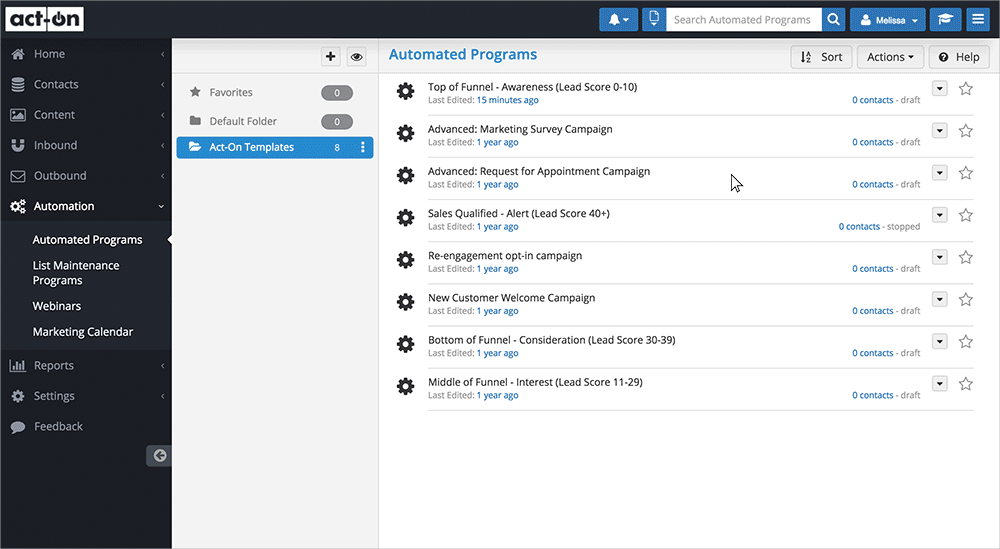Click the Search Automated Programs field
The image size is (1000, 549).
(x=743, y=20)
